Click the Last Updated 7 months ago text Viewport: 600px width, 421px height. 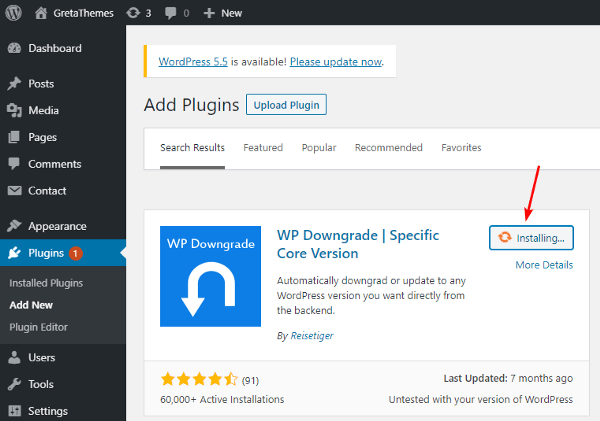tap(508, 379)
